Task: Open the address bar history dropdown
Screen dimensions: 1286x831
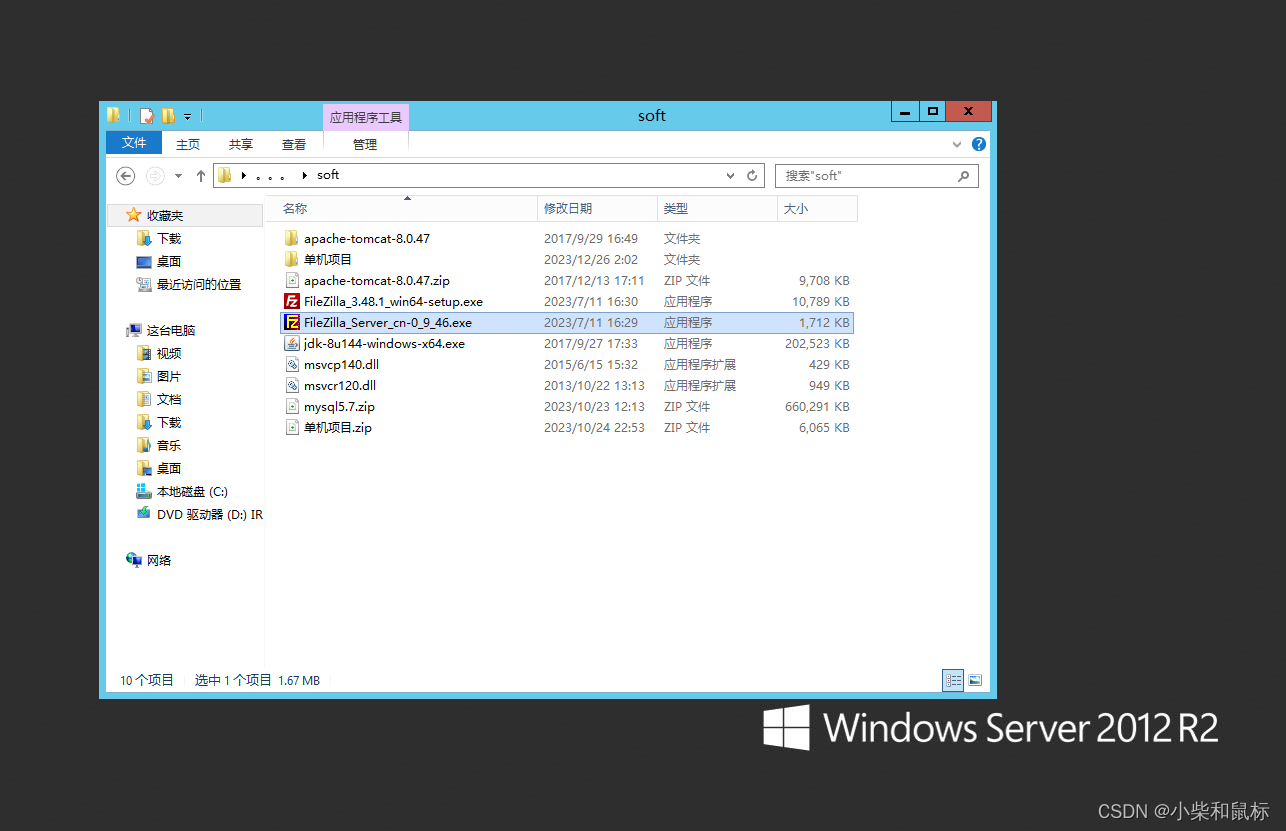Action: (x=731, y=176)
